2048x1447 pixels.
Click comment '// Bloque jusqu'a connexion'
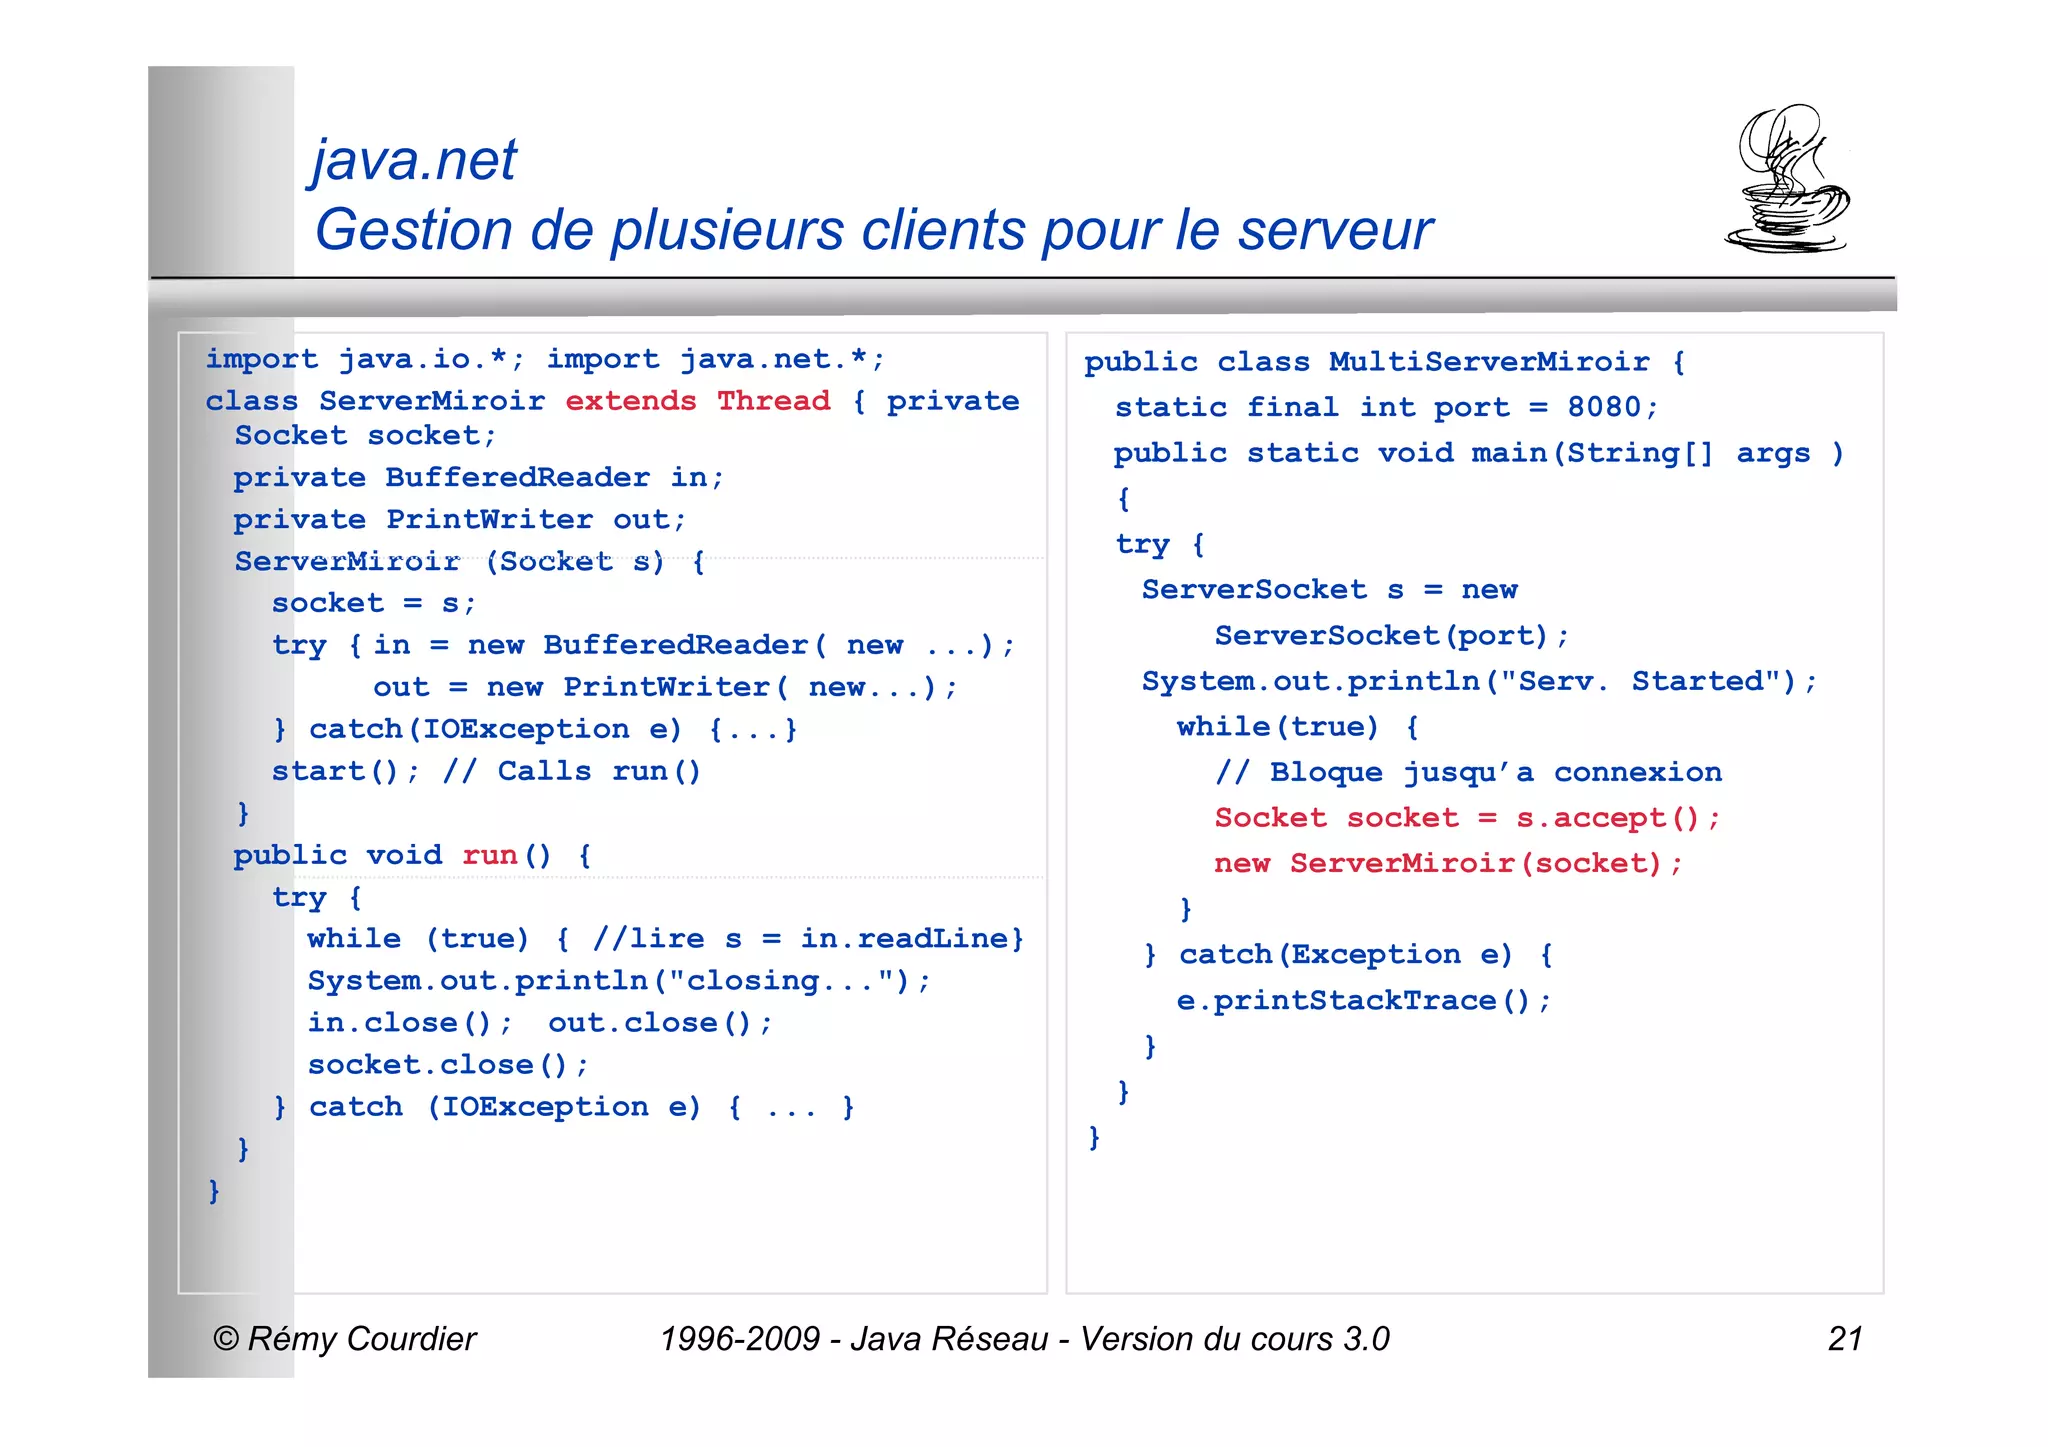tap(1469, 772)
